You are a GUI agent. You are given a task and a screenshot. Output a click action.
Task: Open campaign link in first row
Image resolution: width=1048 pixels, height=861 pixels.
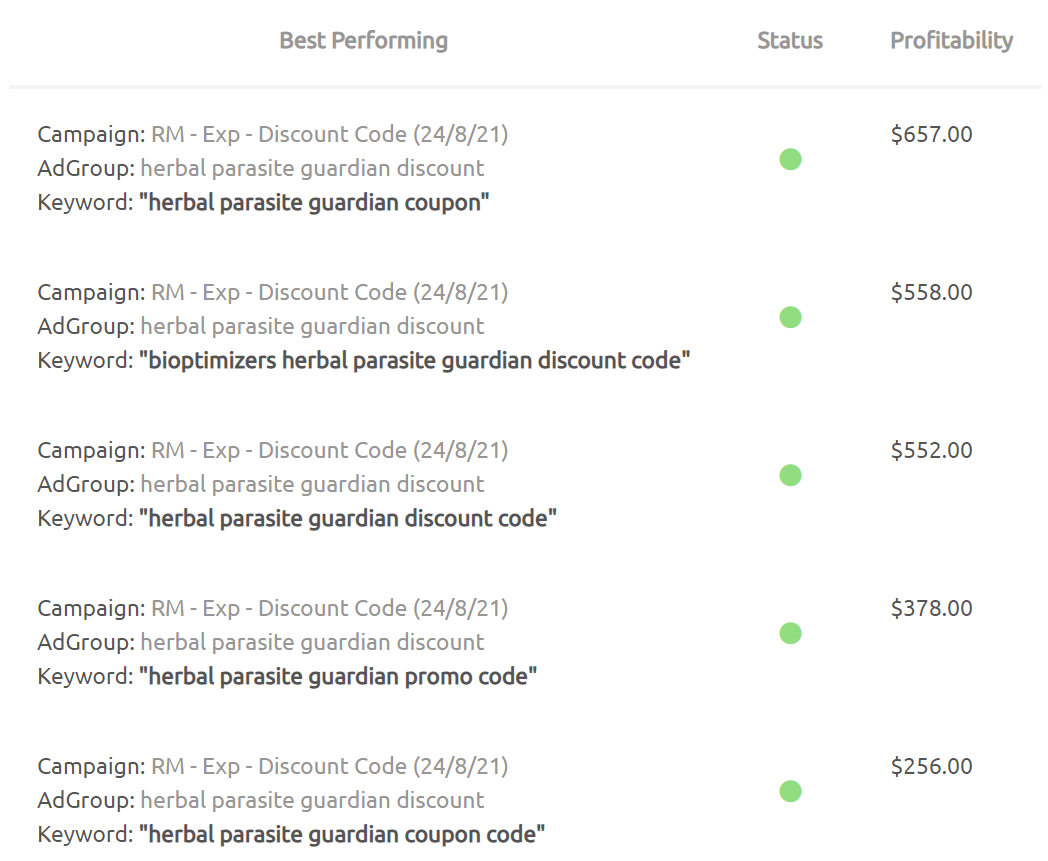[329, 135]
